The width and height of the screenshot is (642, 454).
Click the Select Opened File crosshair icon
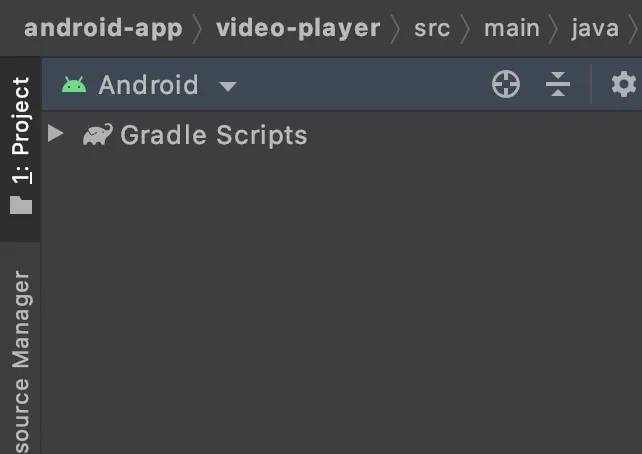(506, 85)
